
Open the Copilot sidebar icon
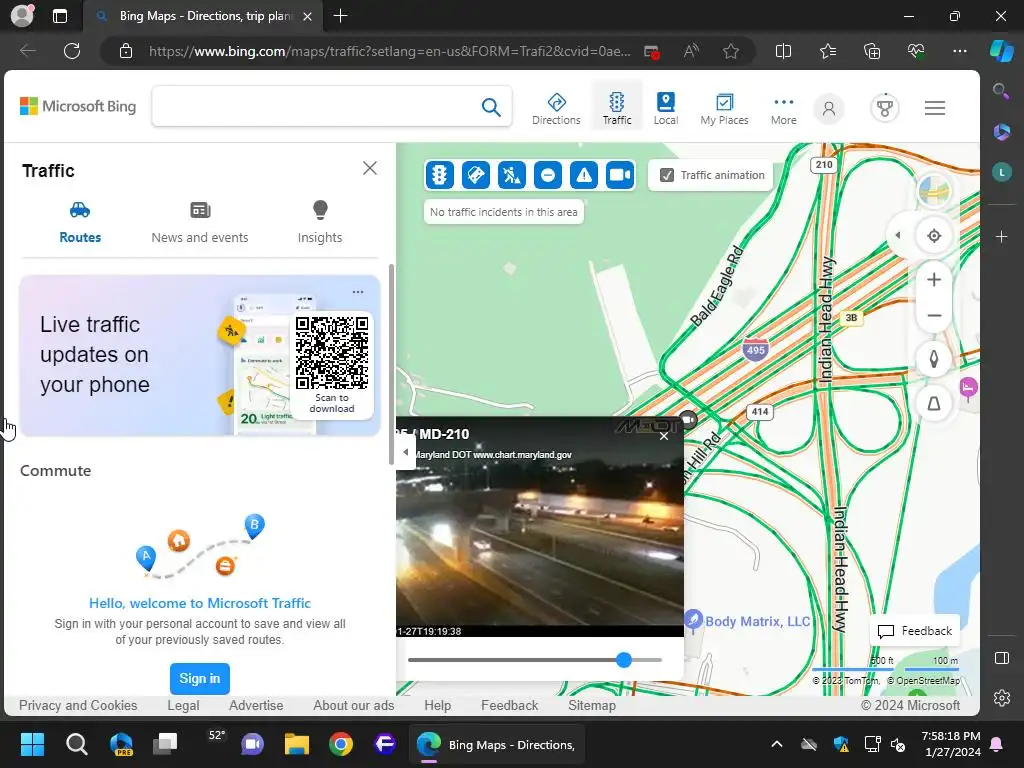(1001, 51)
